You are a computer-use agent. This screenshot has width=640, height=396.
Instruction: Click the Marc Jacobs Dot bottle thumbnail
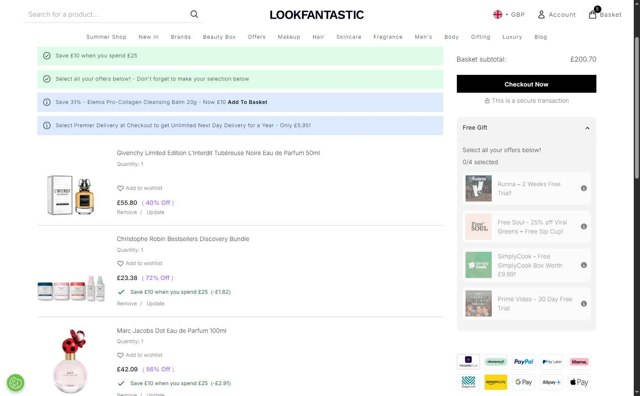pos(71,360)
